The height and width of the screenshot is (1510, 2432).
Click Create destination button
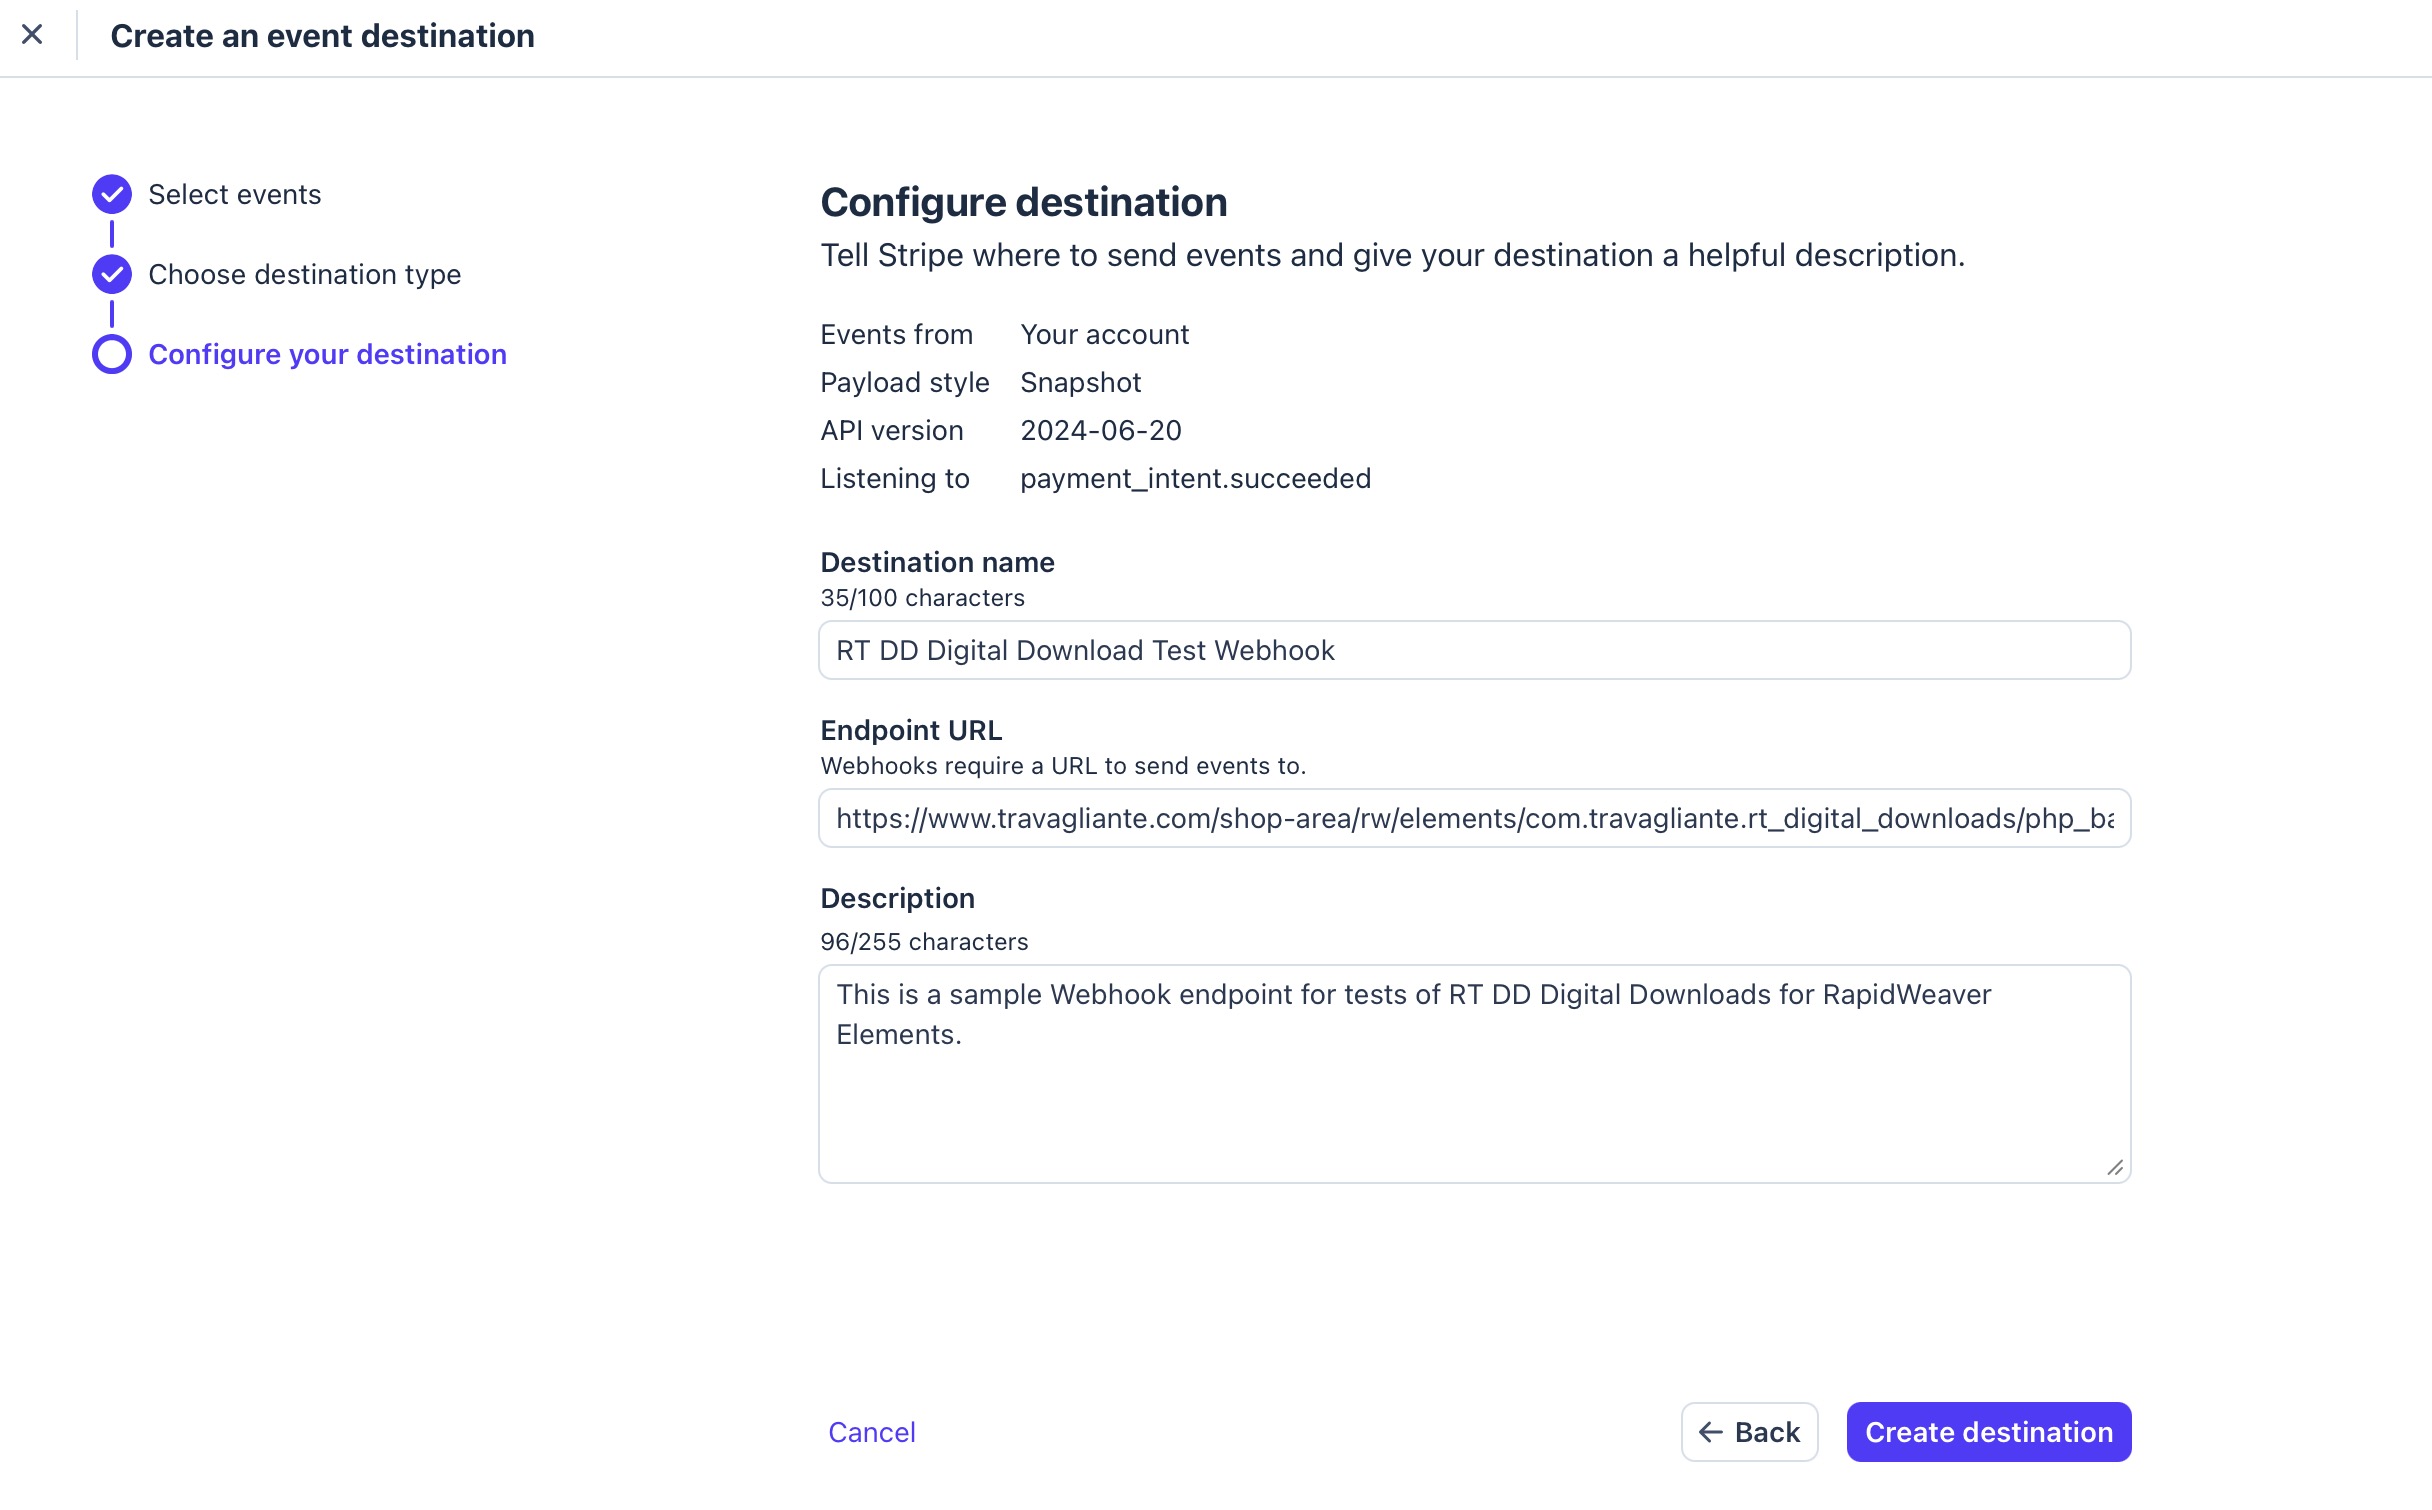tap(1989, 1432)
